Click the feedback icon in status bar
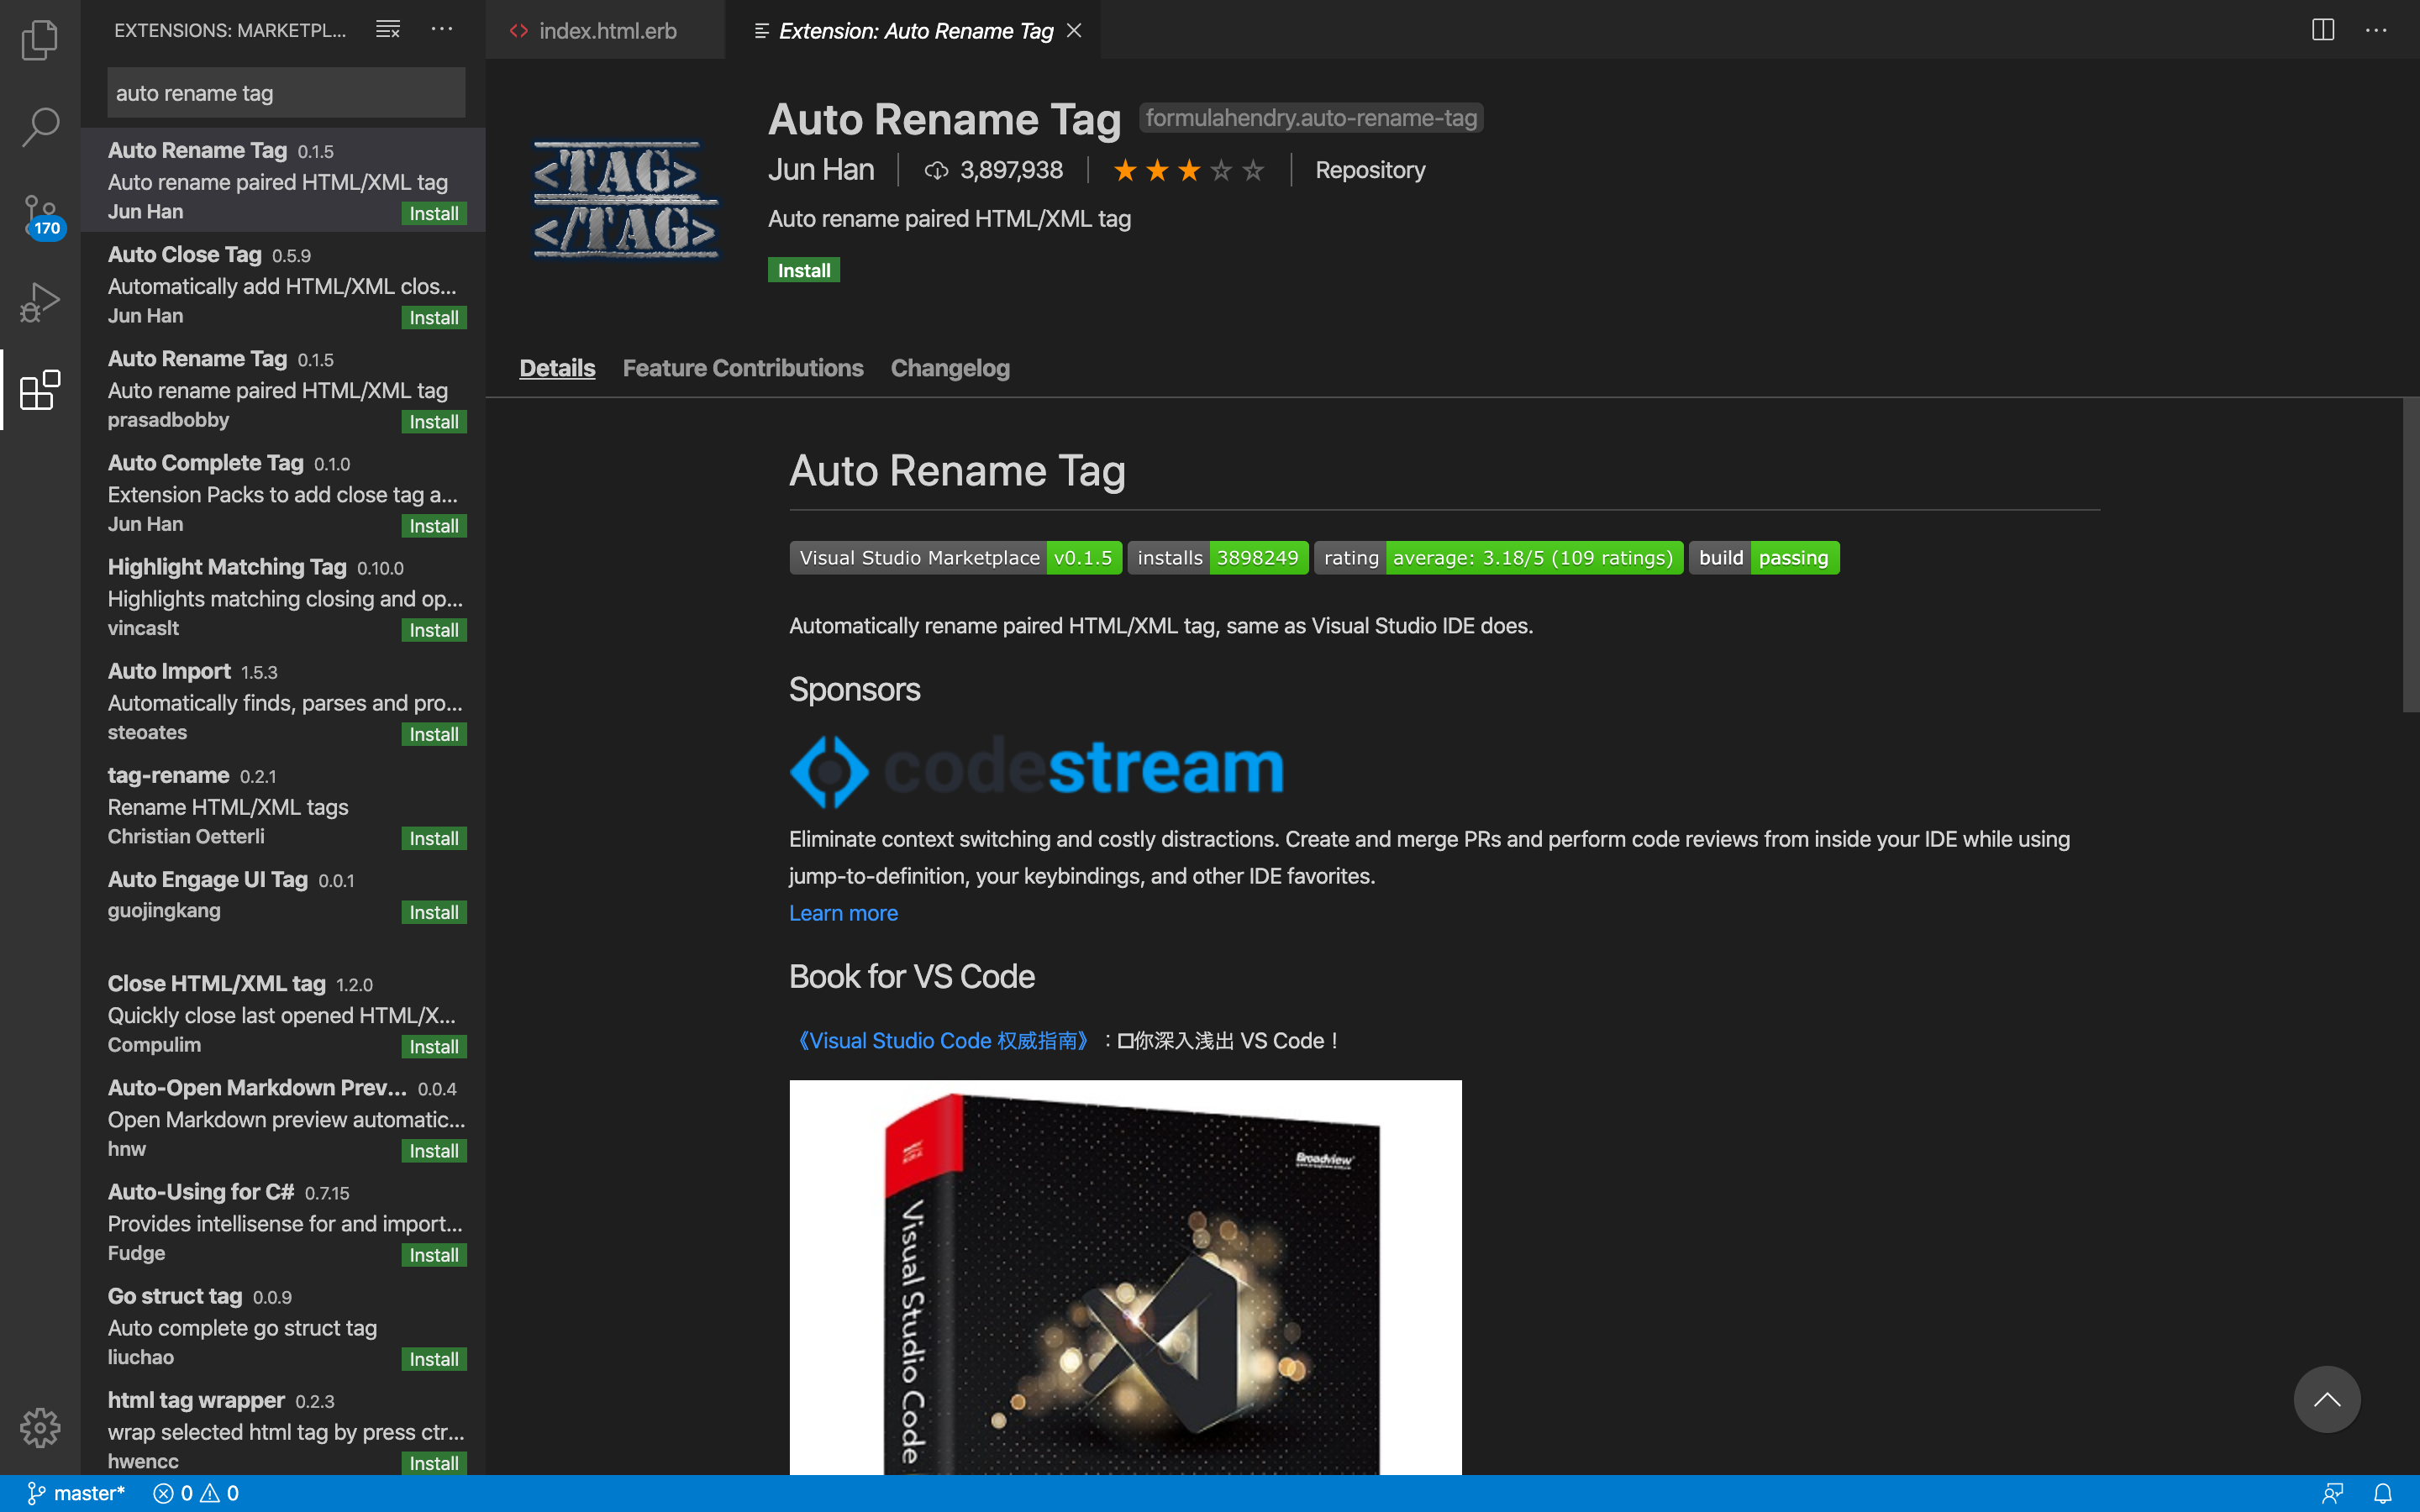Viewport: 2420px width, 1512px height. pos(2333,1493)
